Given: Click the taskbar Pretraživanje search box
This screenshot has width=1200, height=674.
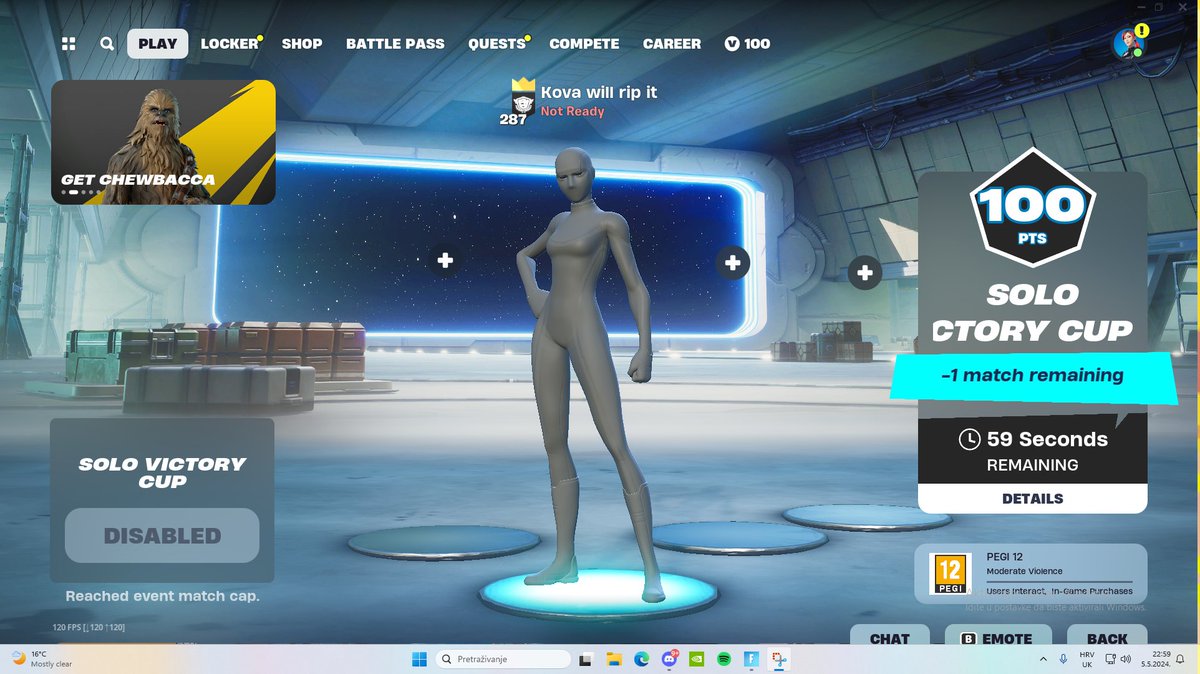Looking at the screenshot, I should 504,659.
